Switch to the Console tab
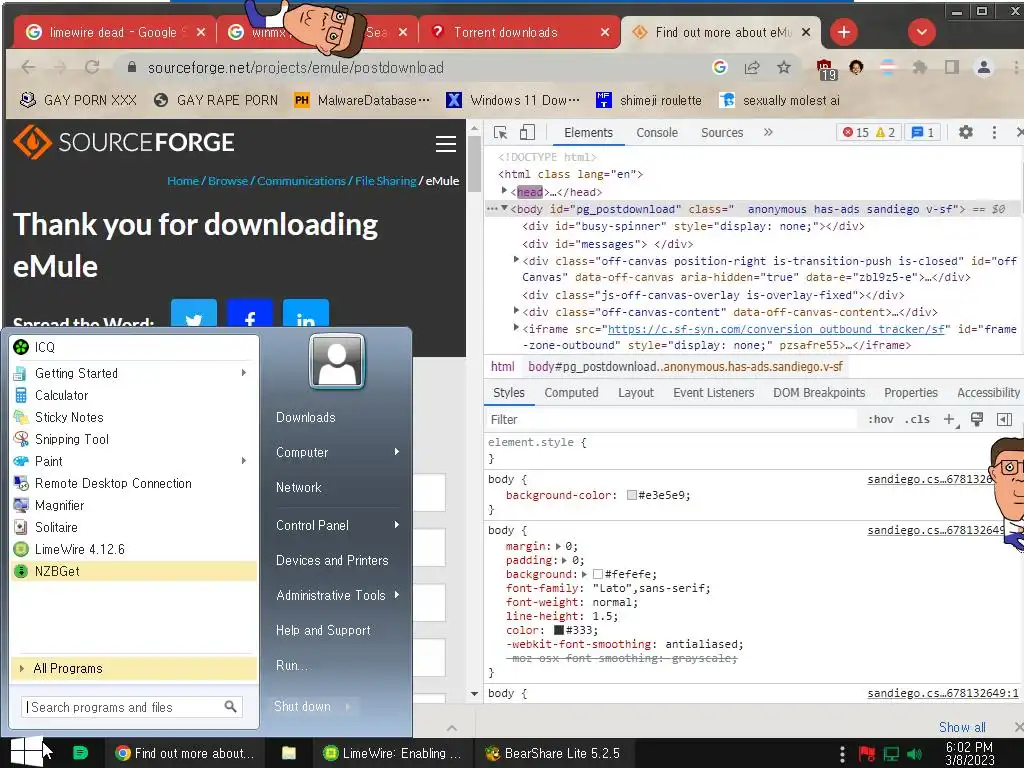 click(657, 133)
